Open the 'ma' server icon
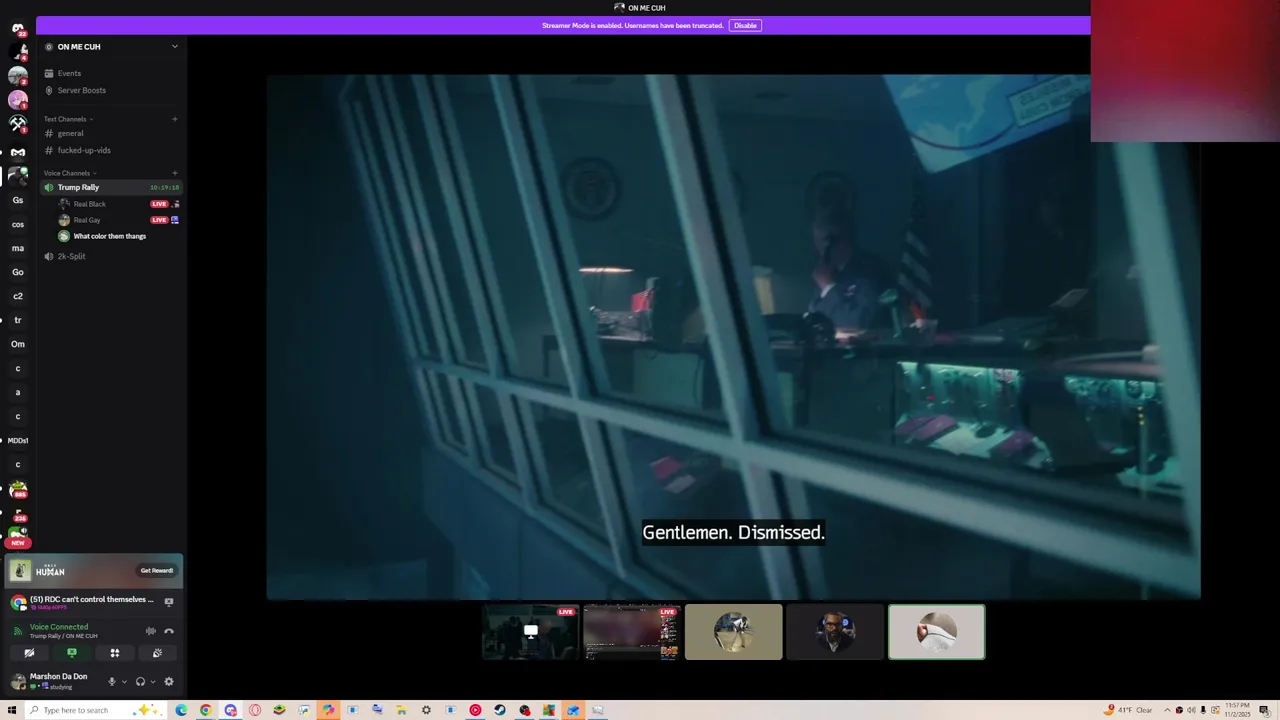Viewport: 1280px width, 720px height. (18, 248)
